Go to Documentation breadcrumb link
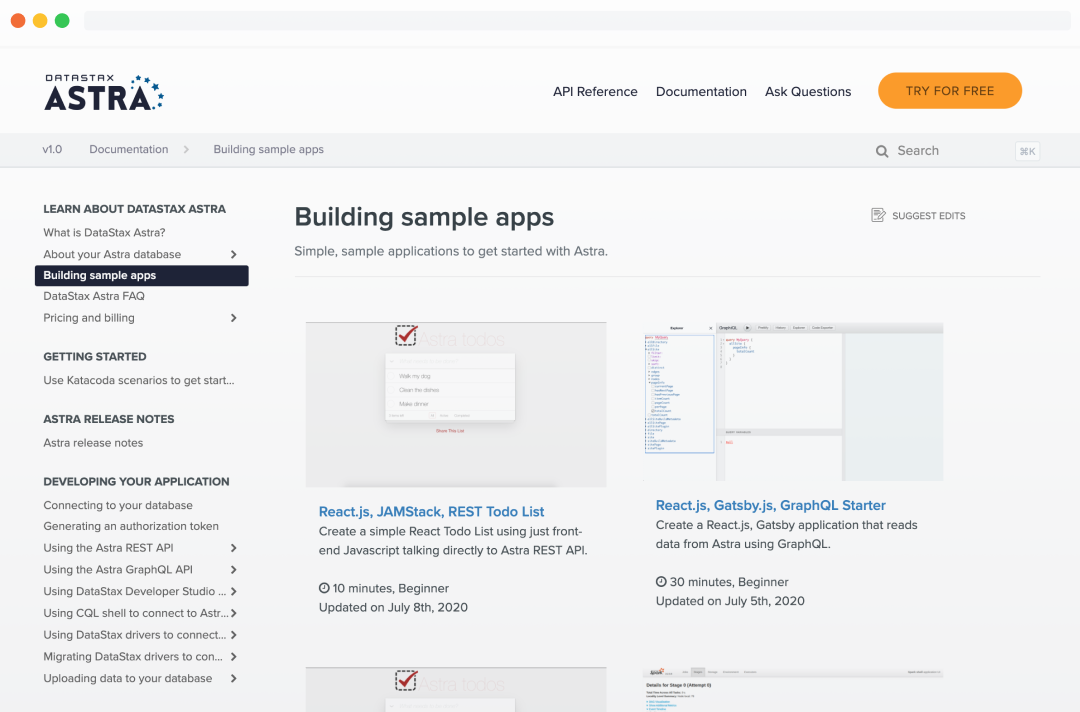This screenshot has width=1080, height=712. [x=129, y=149]
